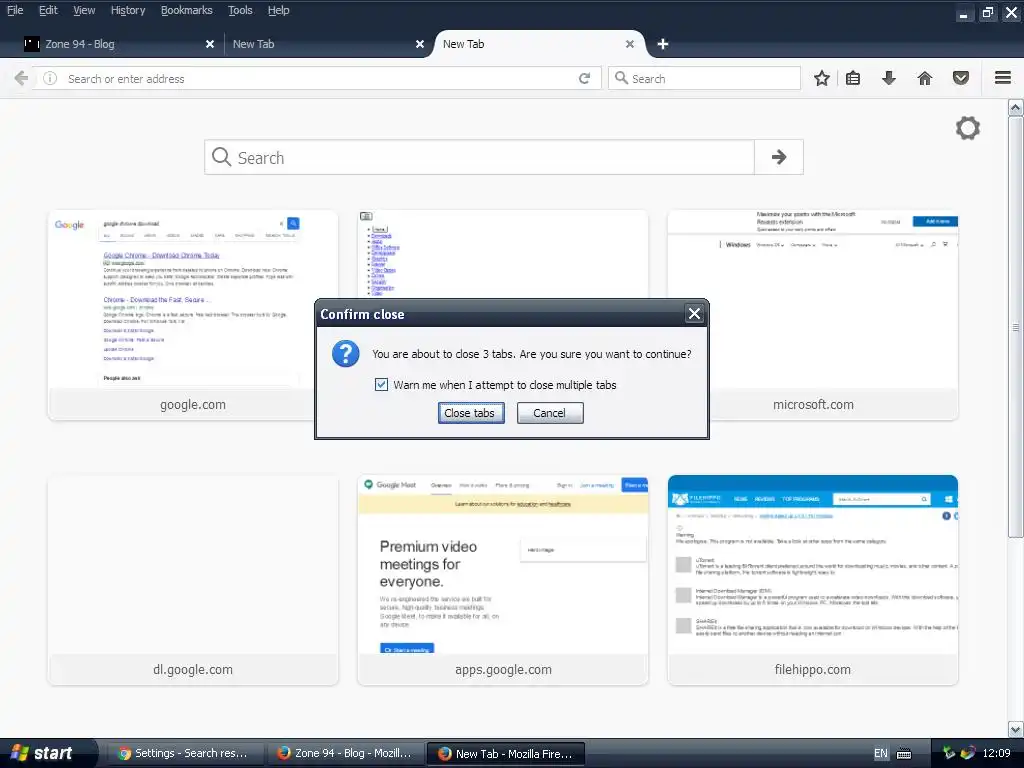Click the new tab search go arrow
Screen dimensions: 1024x768
(778, 157)
